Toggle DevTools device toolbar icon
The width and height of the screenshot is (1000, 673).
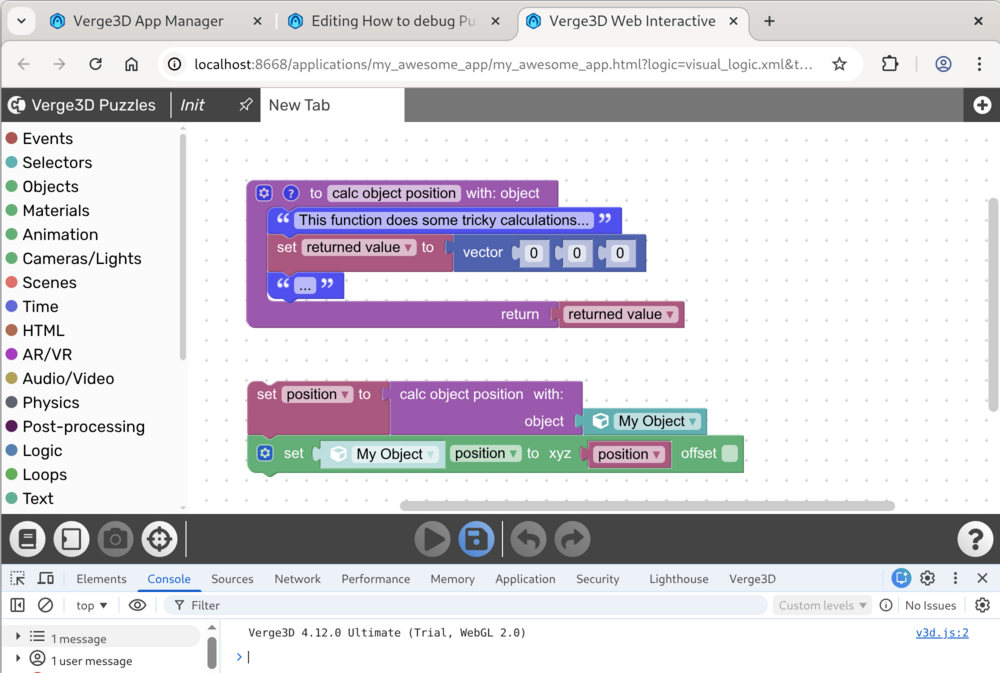[x=46, y=579]
